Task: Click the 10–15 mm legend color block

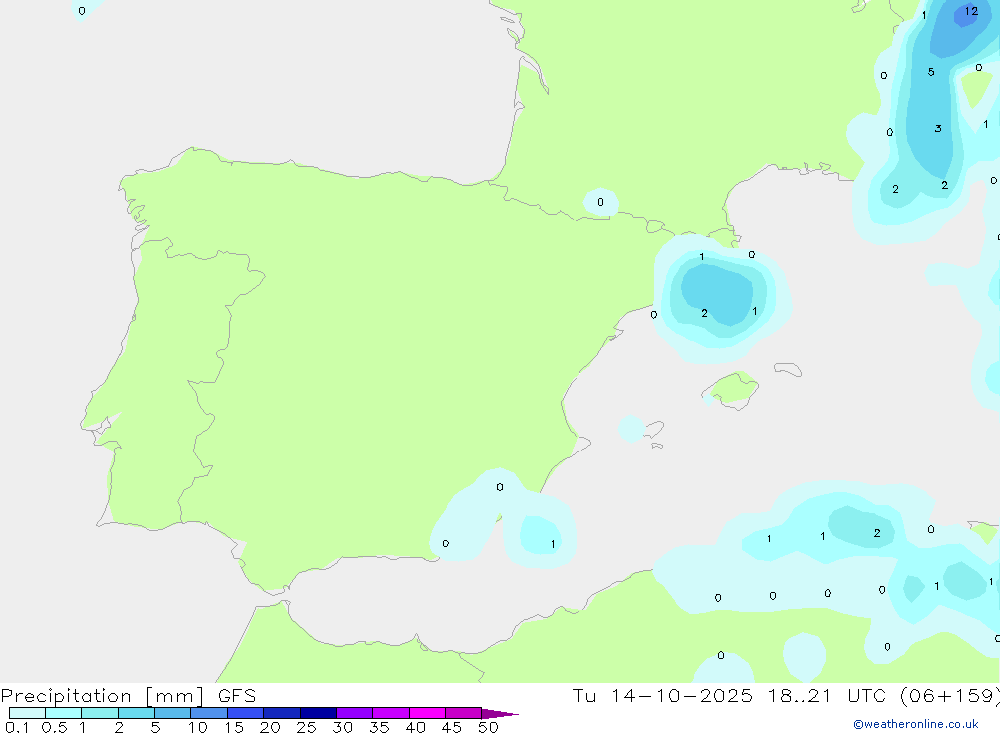Action: (x=209, y=713)
